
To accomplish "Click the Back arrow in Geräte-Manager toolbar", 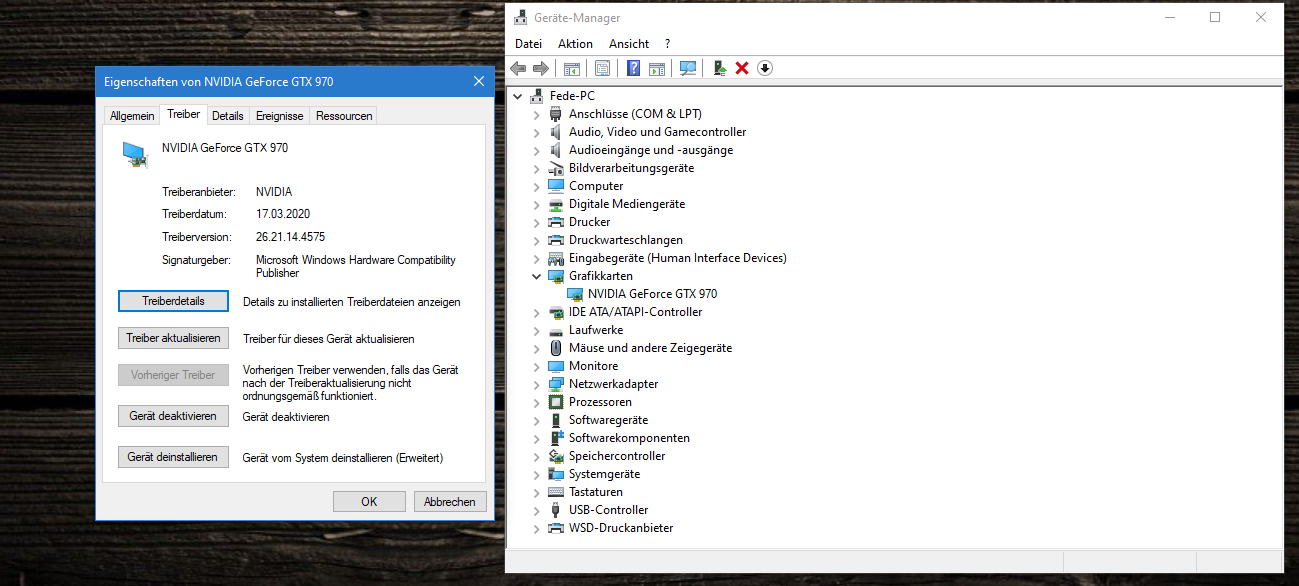I will tap(518, 68).
